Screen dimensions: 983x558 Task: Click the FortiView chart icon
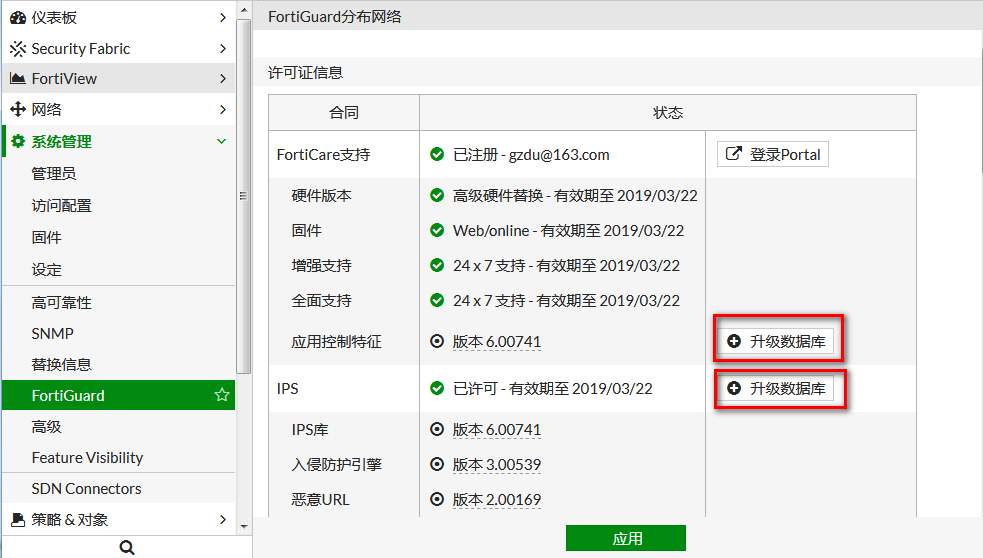18,78
